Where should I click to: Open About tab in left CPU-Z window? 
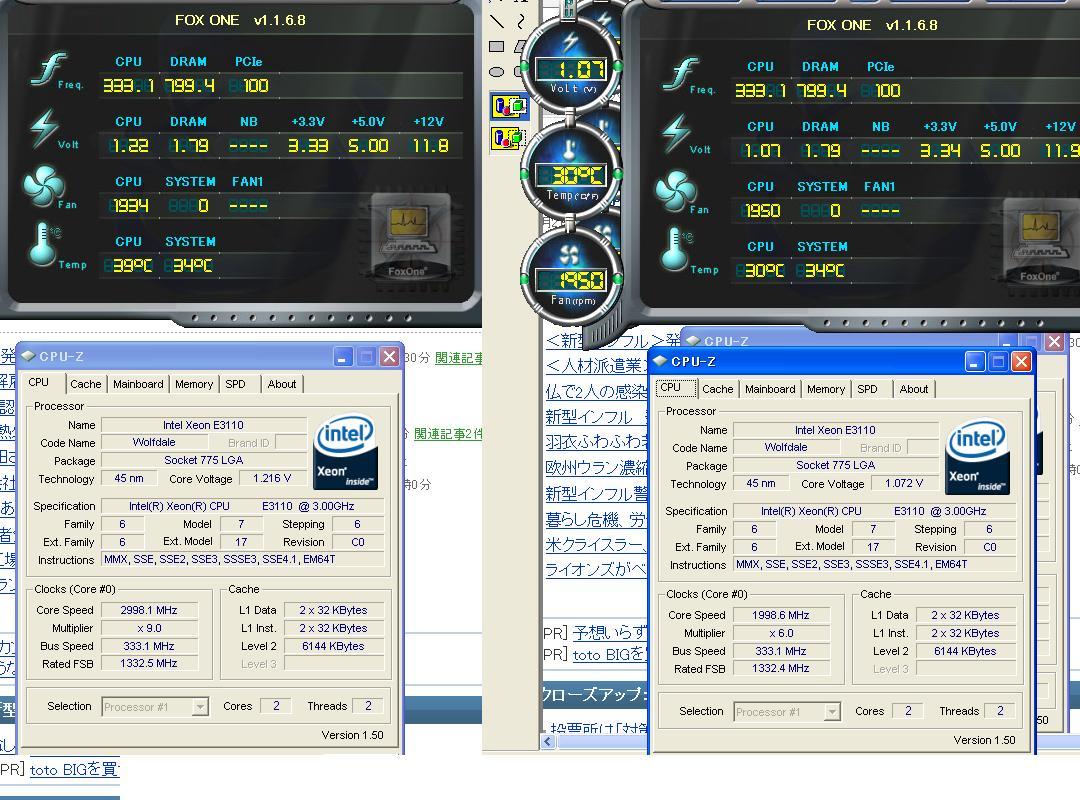coord(282,384)
